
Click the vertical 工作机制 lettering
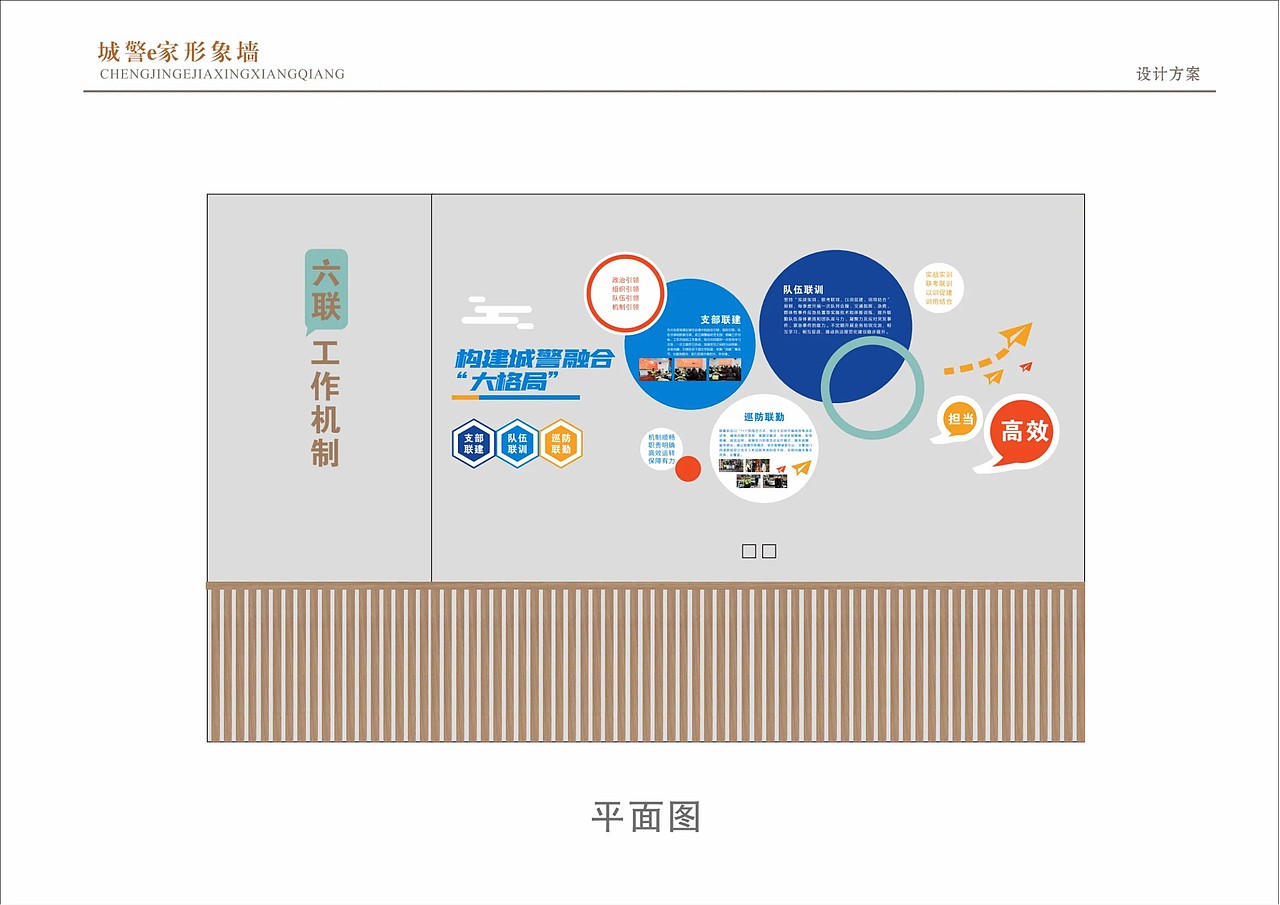[326, 404]
